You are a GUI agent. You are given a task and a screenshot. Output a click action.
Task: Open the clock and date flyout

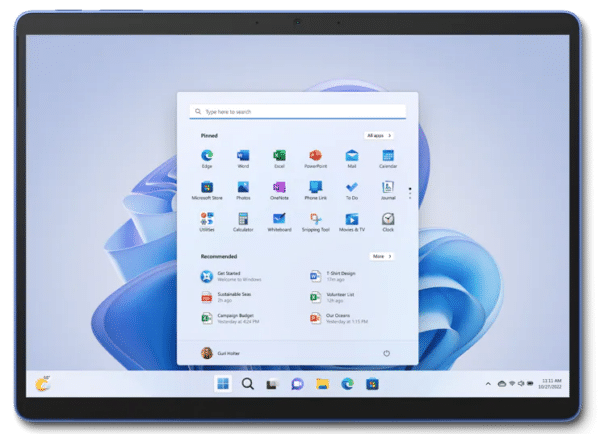pos(550,384)
